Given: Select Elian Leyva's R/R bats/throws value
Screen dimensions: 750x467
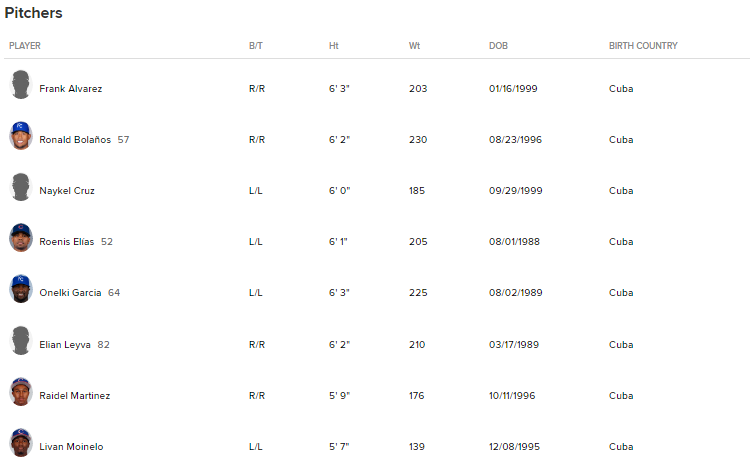Looking at the screenshot, I should pyautogui.click(x=257, y=345).
